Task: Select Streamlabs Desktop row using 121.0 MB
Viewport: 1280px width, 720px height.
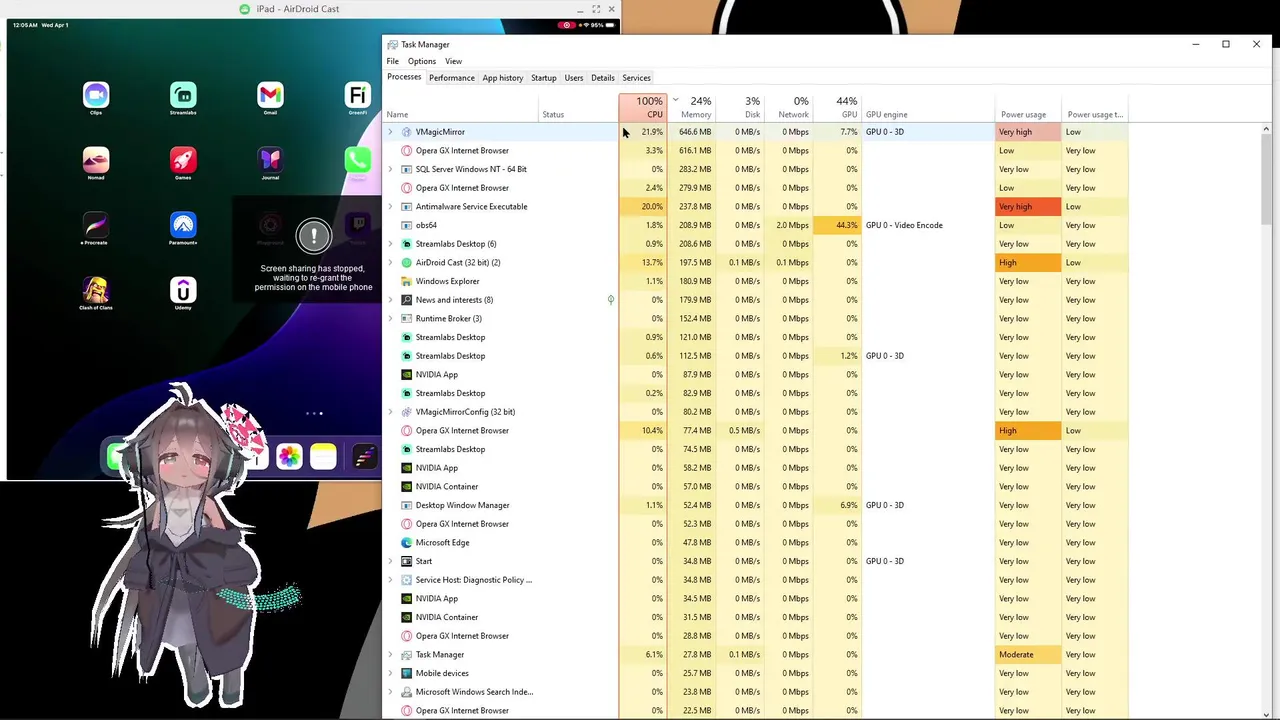Action: point(755,337)
